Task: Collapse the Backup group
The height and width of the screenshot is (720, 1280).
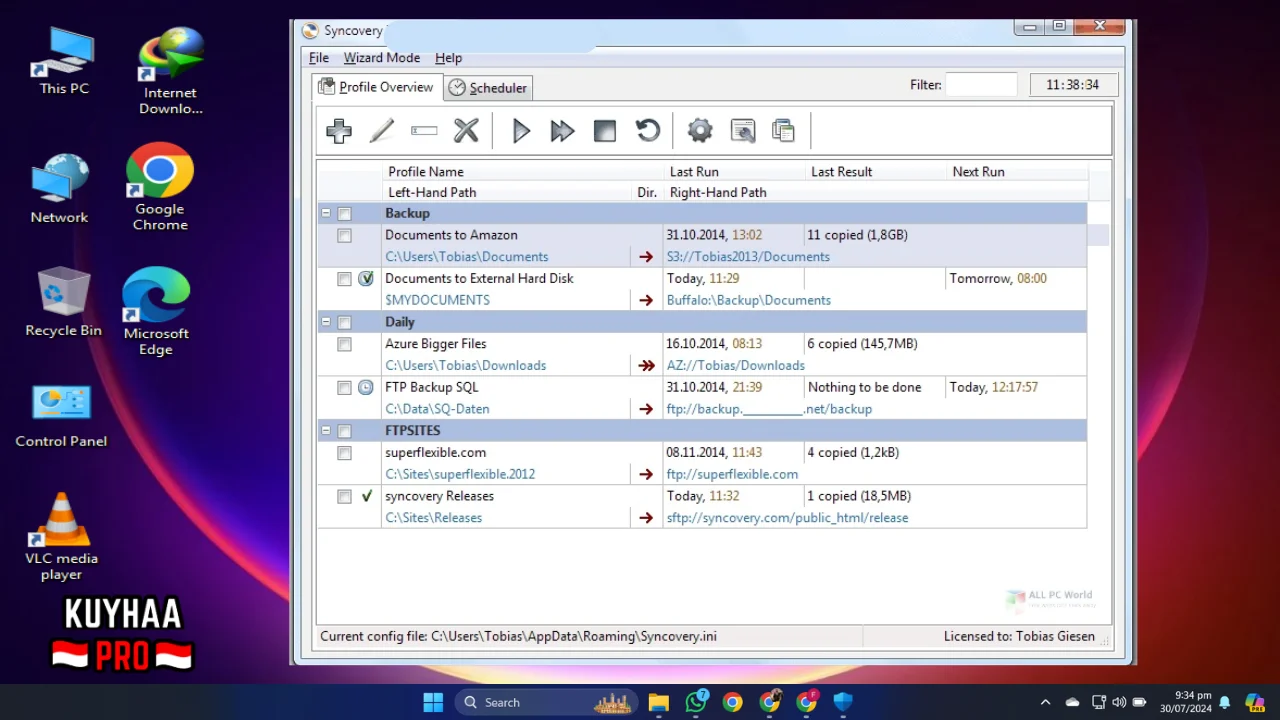Action: pyautogui.click(x=326, y=213)
